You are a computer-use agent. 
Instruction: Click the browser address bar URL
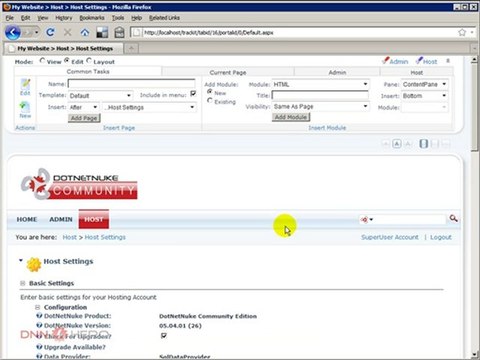tap(208, 32)
